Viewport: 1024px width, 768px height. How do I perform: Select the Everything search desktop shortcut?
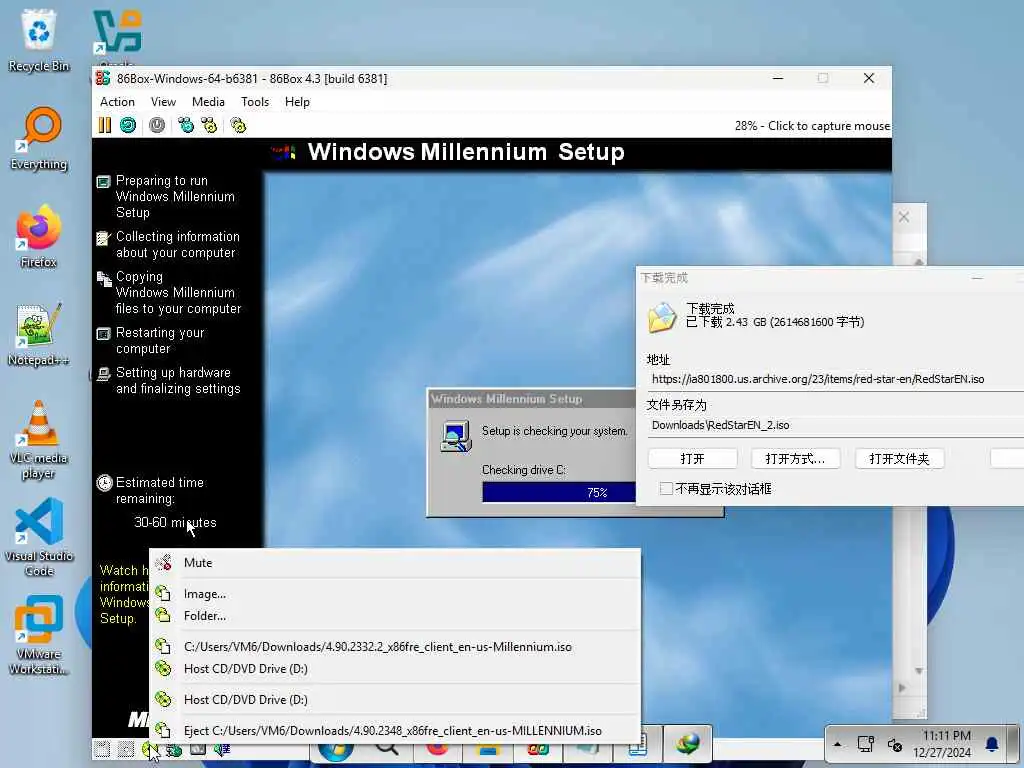point(39,138)
